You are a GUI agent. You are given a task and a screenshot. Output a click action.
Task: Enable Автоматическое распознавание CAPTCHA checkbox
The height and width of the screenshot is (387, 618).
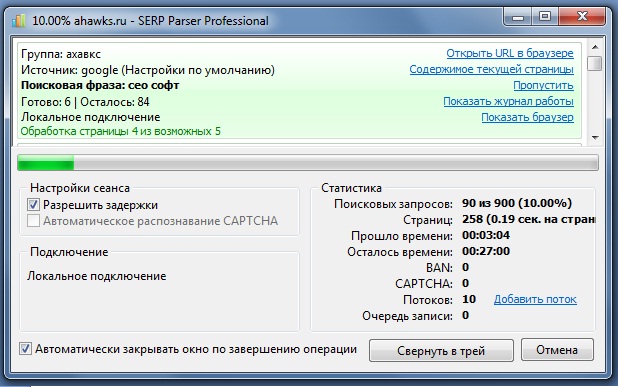(x=34, y=221)
